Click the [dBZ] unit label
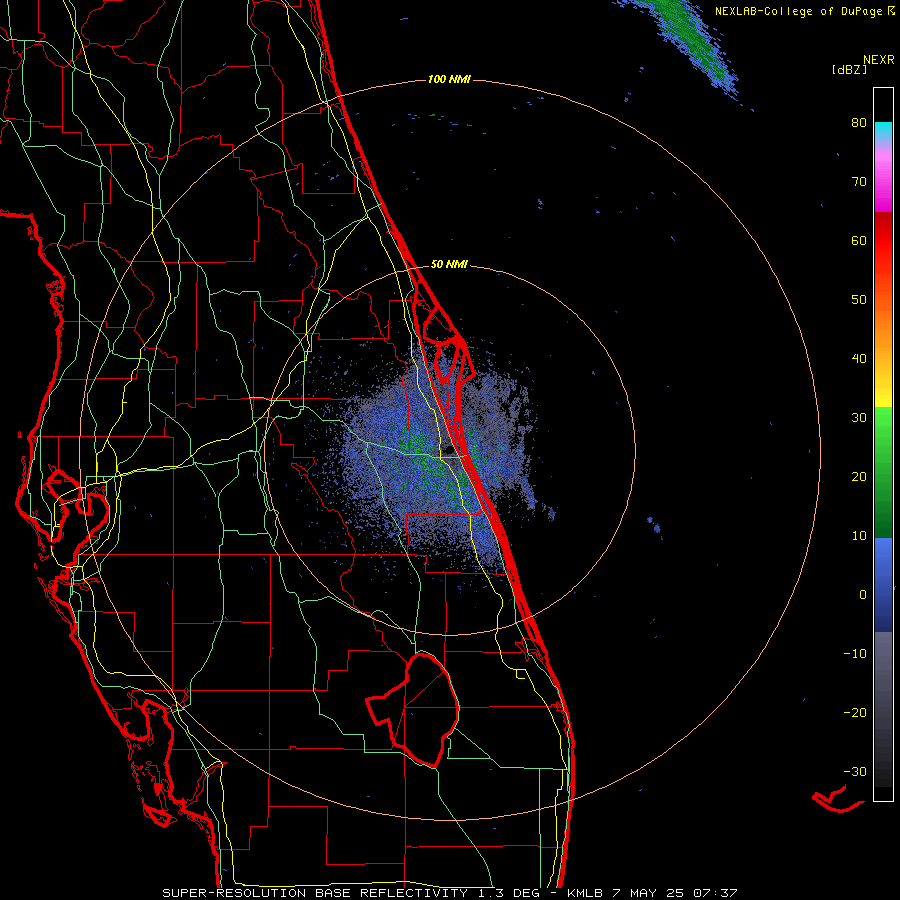This screenshot has height=900, width=900. pos(849,69)
